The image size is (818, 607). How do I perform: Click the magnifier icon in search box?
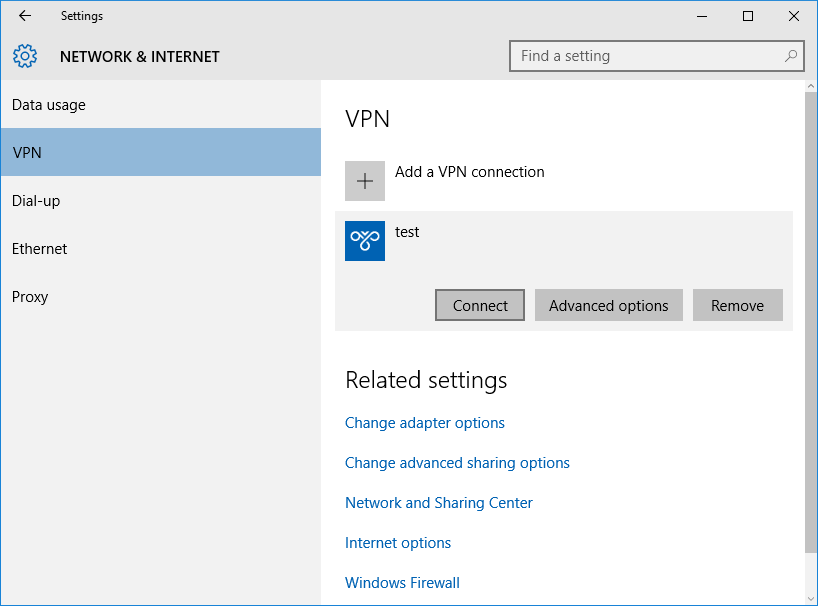tap(791, 56)
